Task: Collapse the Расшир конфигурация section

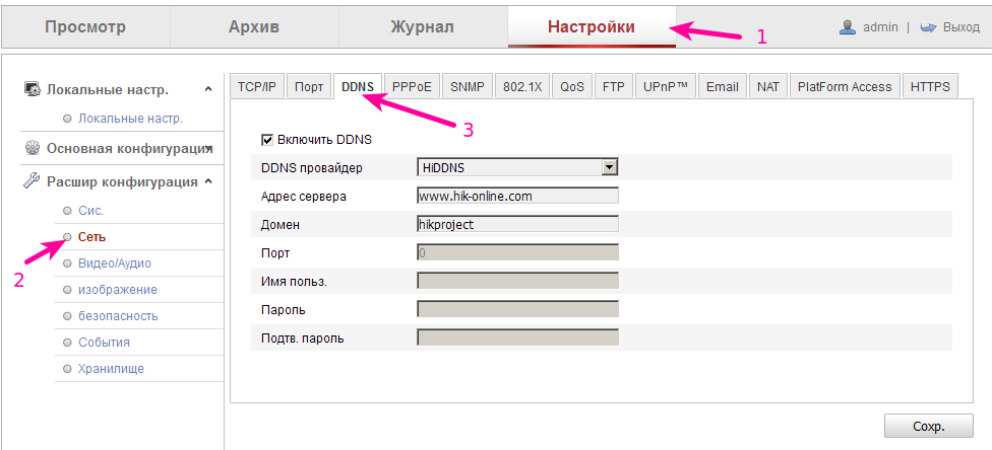Action: point(208,182)
